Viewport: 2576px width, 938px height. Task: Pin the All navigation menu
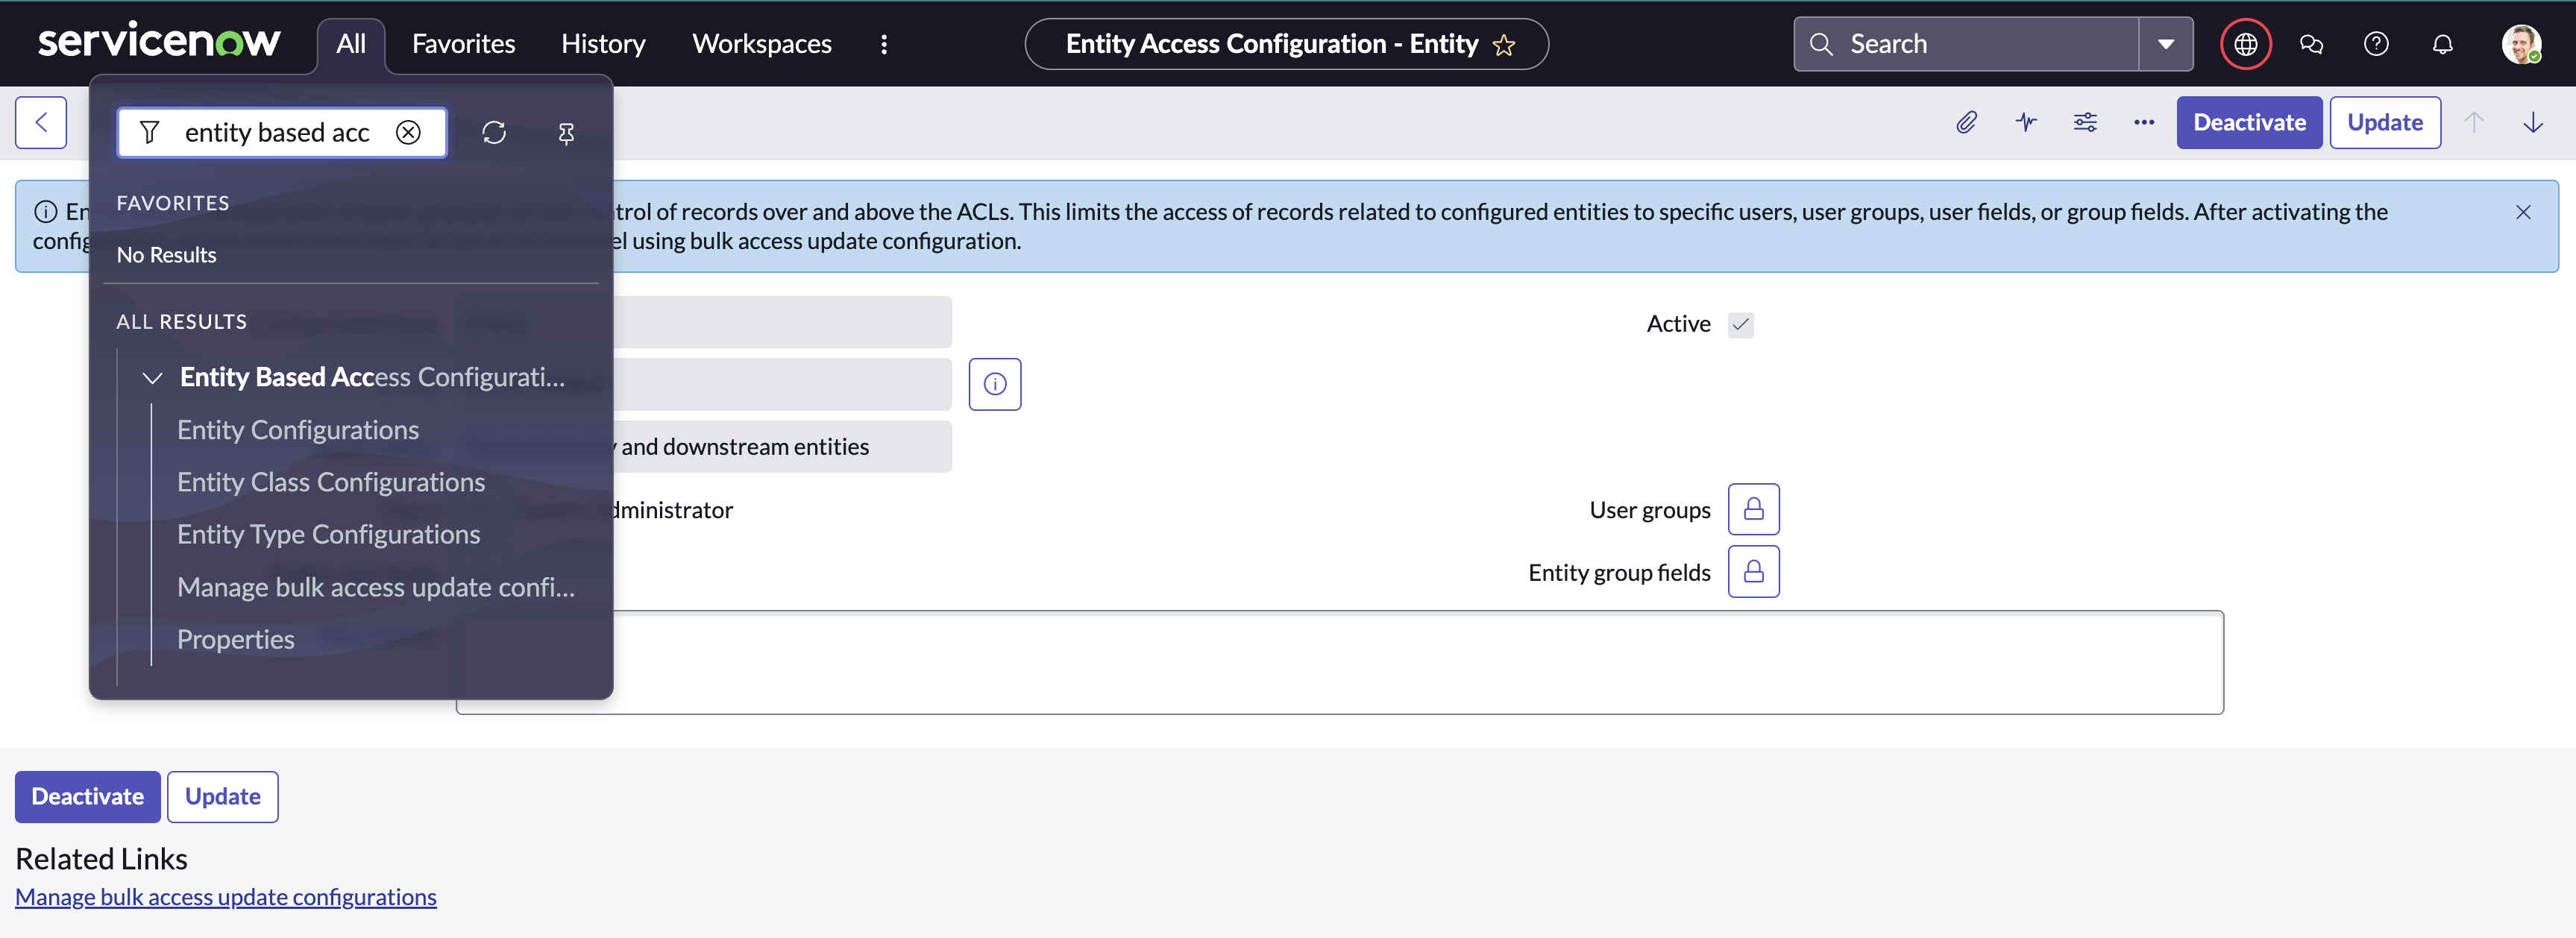(x=566, y=133)
